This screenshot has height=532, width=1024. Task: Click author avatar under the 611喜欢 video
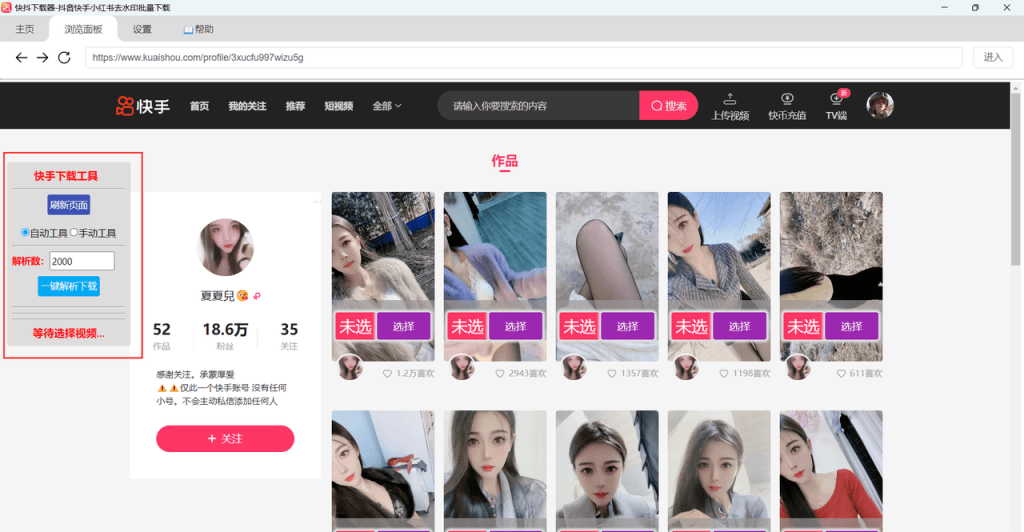(799, 368)
